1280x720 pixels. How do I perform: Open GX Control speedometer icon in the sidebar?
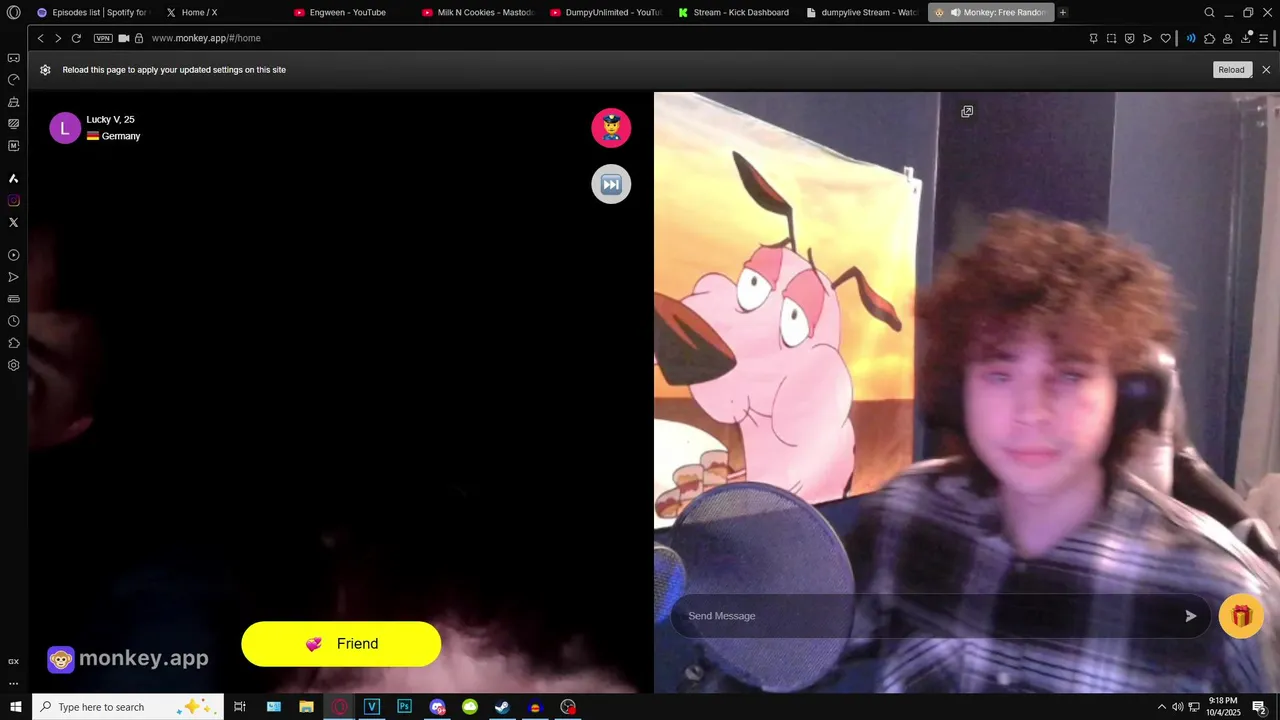coord(13,80)
